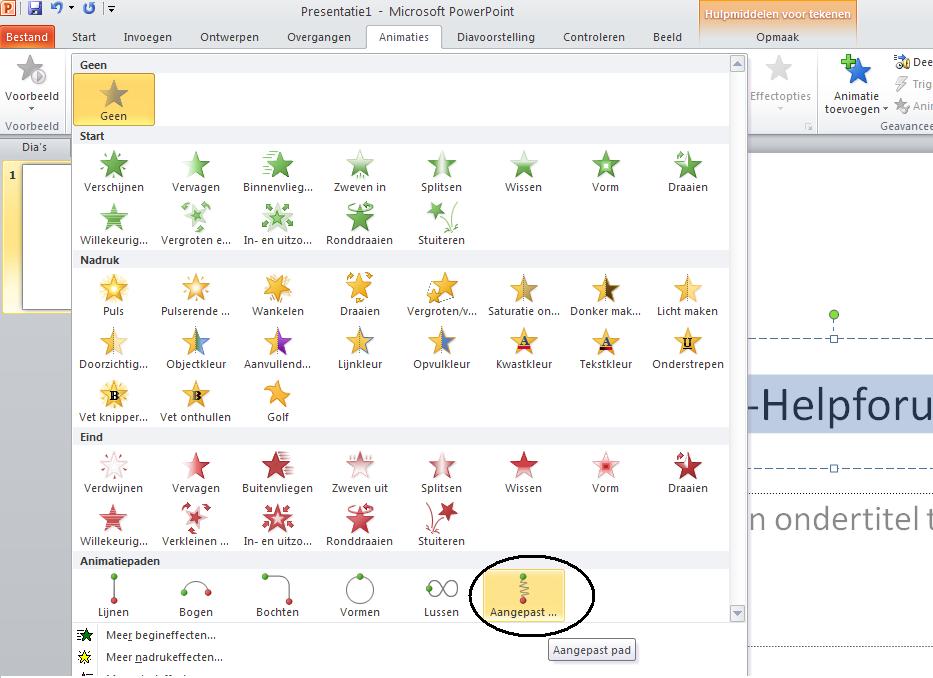Apply the Onderstrepen emphasis effect
Screen dimensions: 933x678
687,348
